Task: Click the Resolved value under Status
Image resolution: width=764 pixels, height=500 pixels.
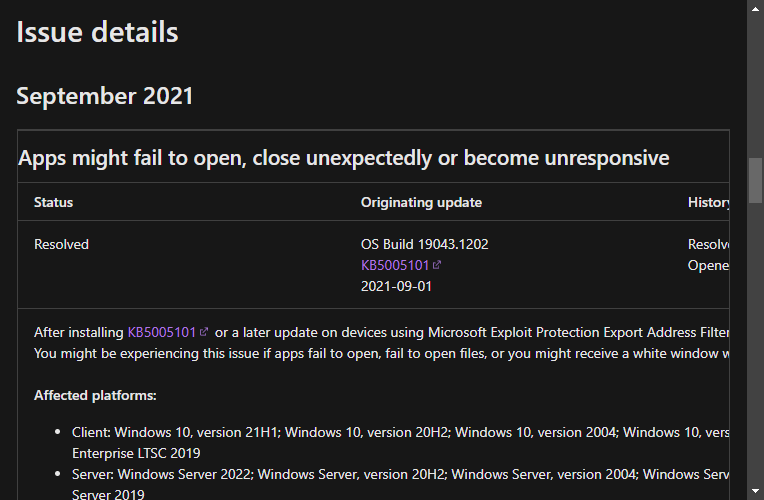Action: tap(61, 244)
